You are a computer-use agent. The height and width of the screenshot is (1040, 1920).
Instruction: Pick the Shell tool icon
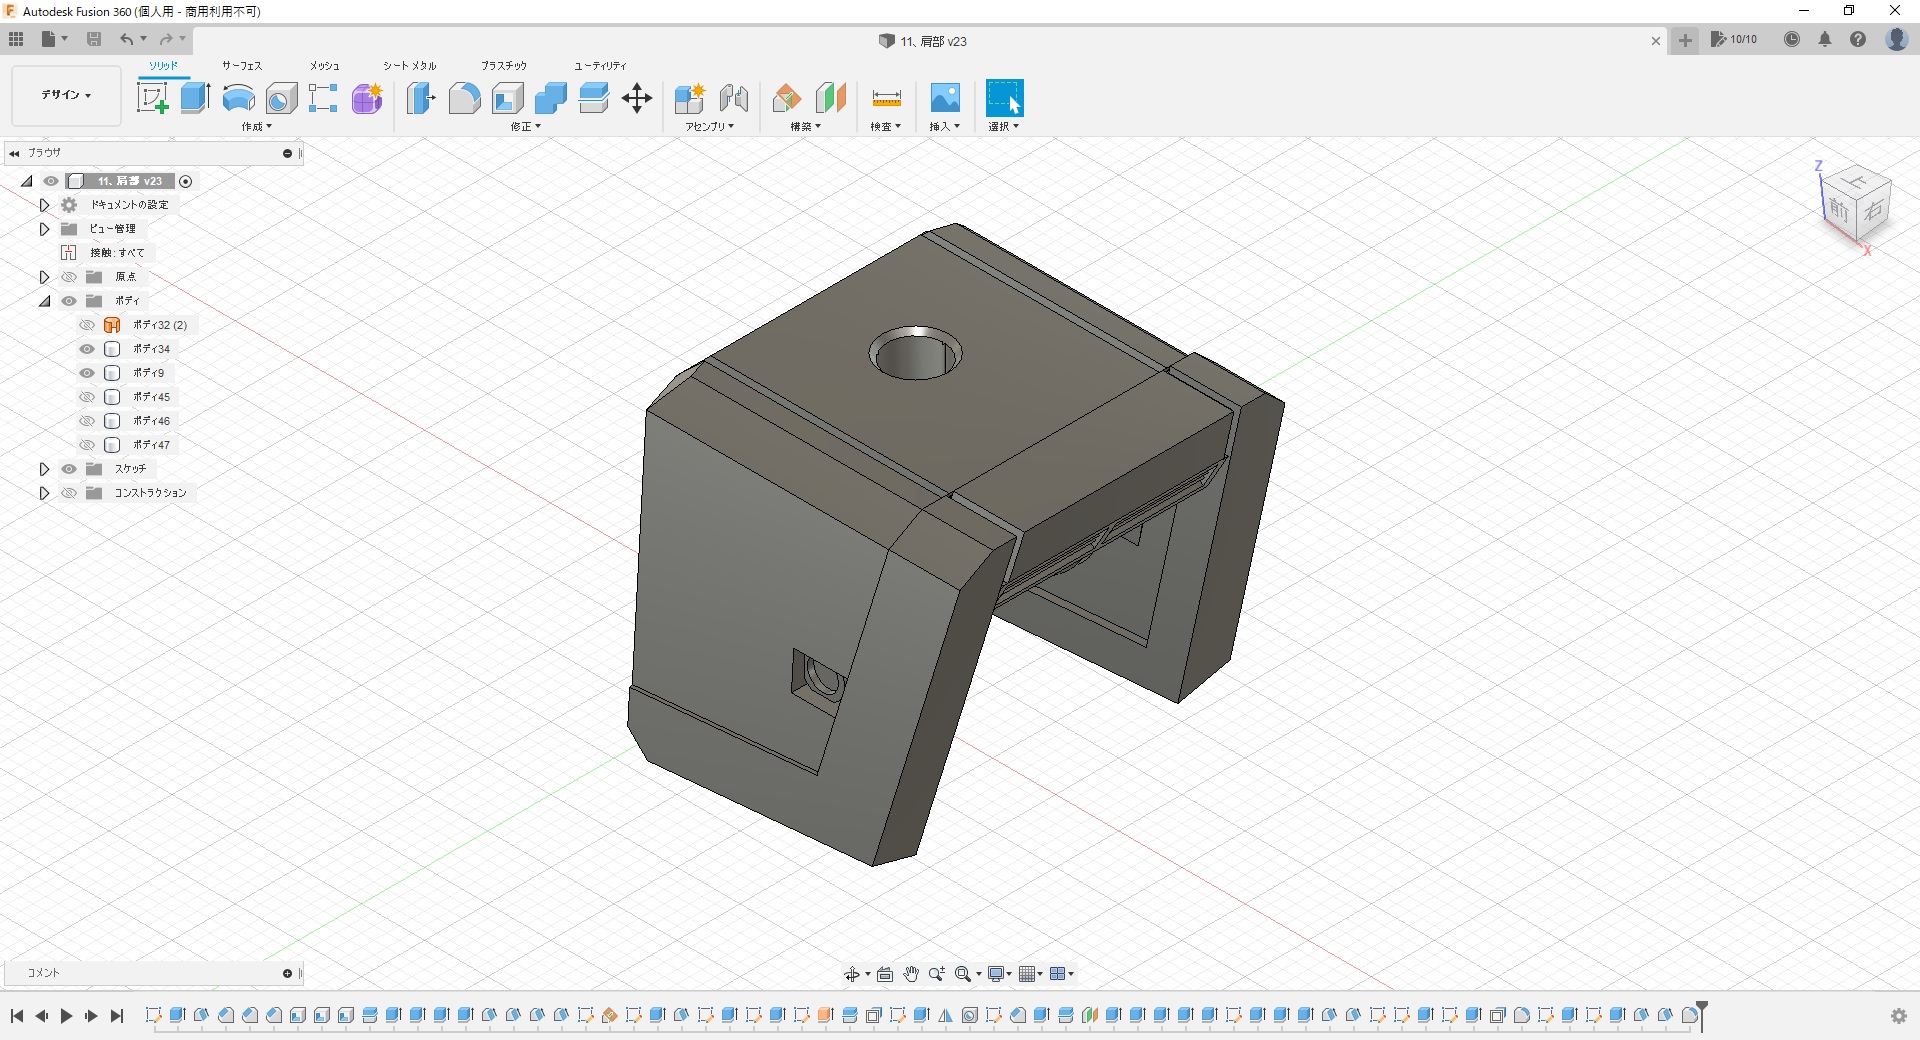pyautogui.click(x=508, y=98)
